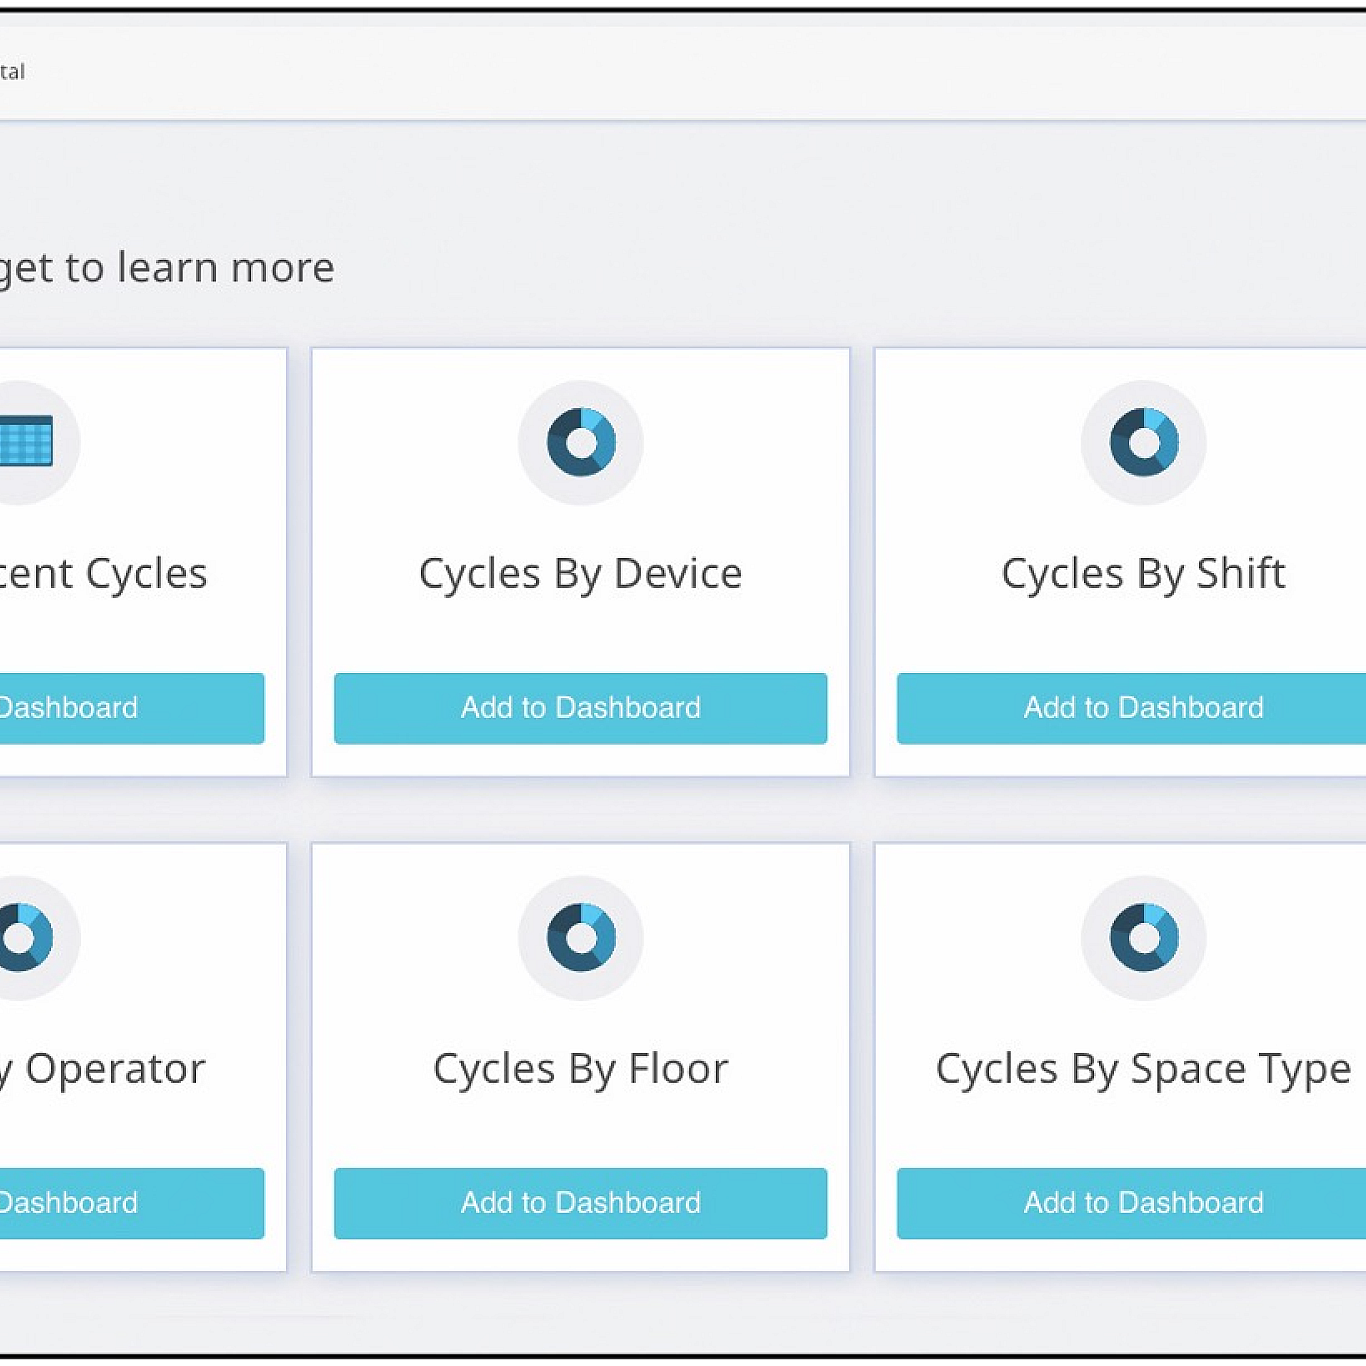
Task: Add Cycles By Floor to dashboard
Action: [580, 1203]
